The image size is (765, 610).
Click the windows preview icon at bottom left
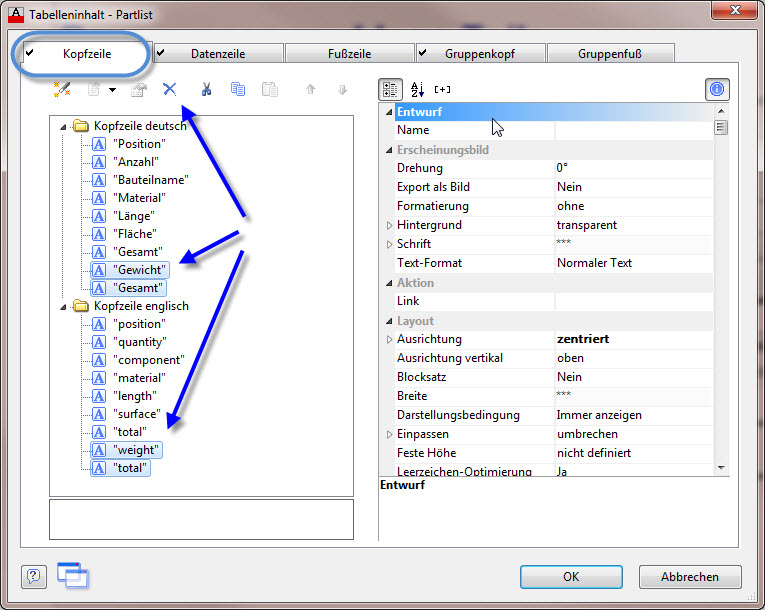73,575
